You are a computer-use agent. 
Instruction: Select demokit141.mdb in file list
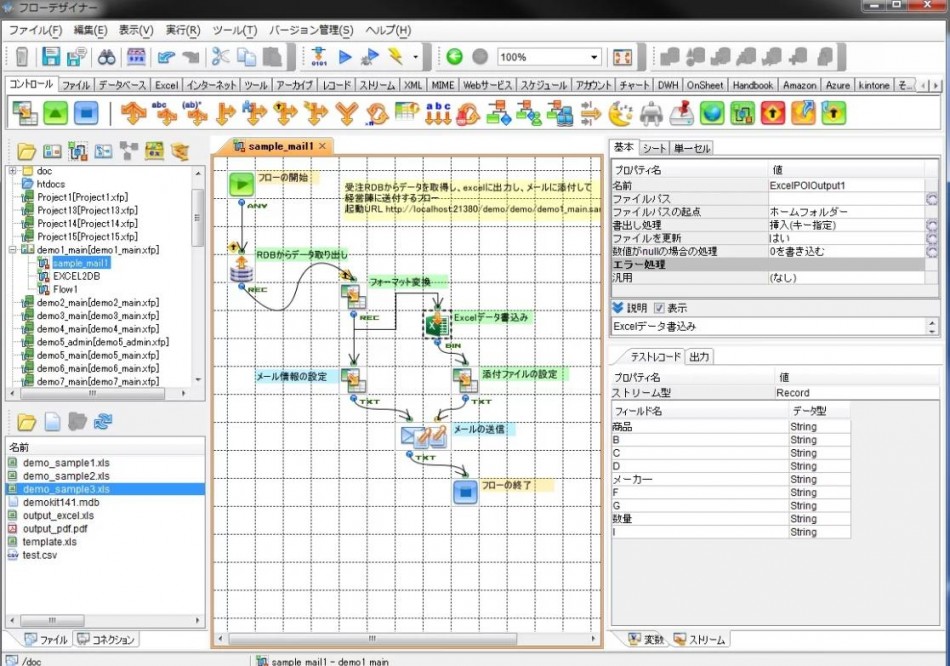(x=61, y=502)
